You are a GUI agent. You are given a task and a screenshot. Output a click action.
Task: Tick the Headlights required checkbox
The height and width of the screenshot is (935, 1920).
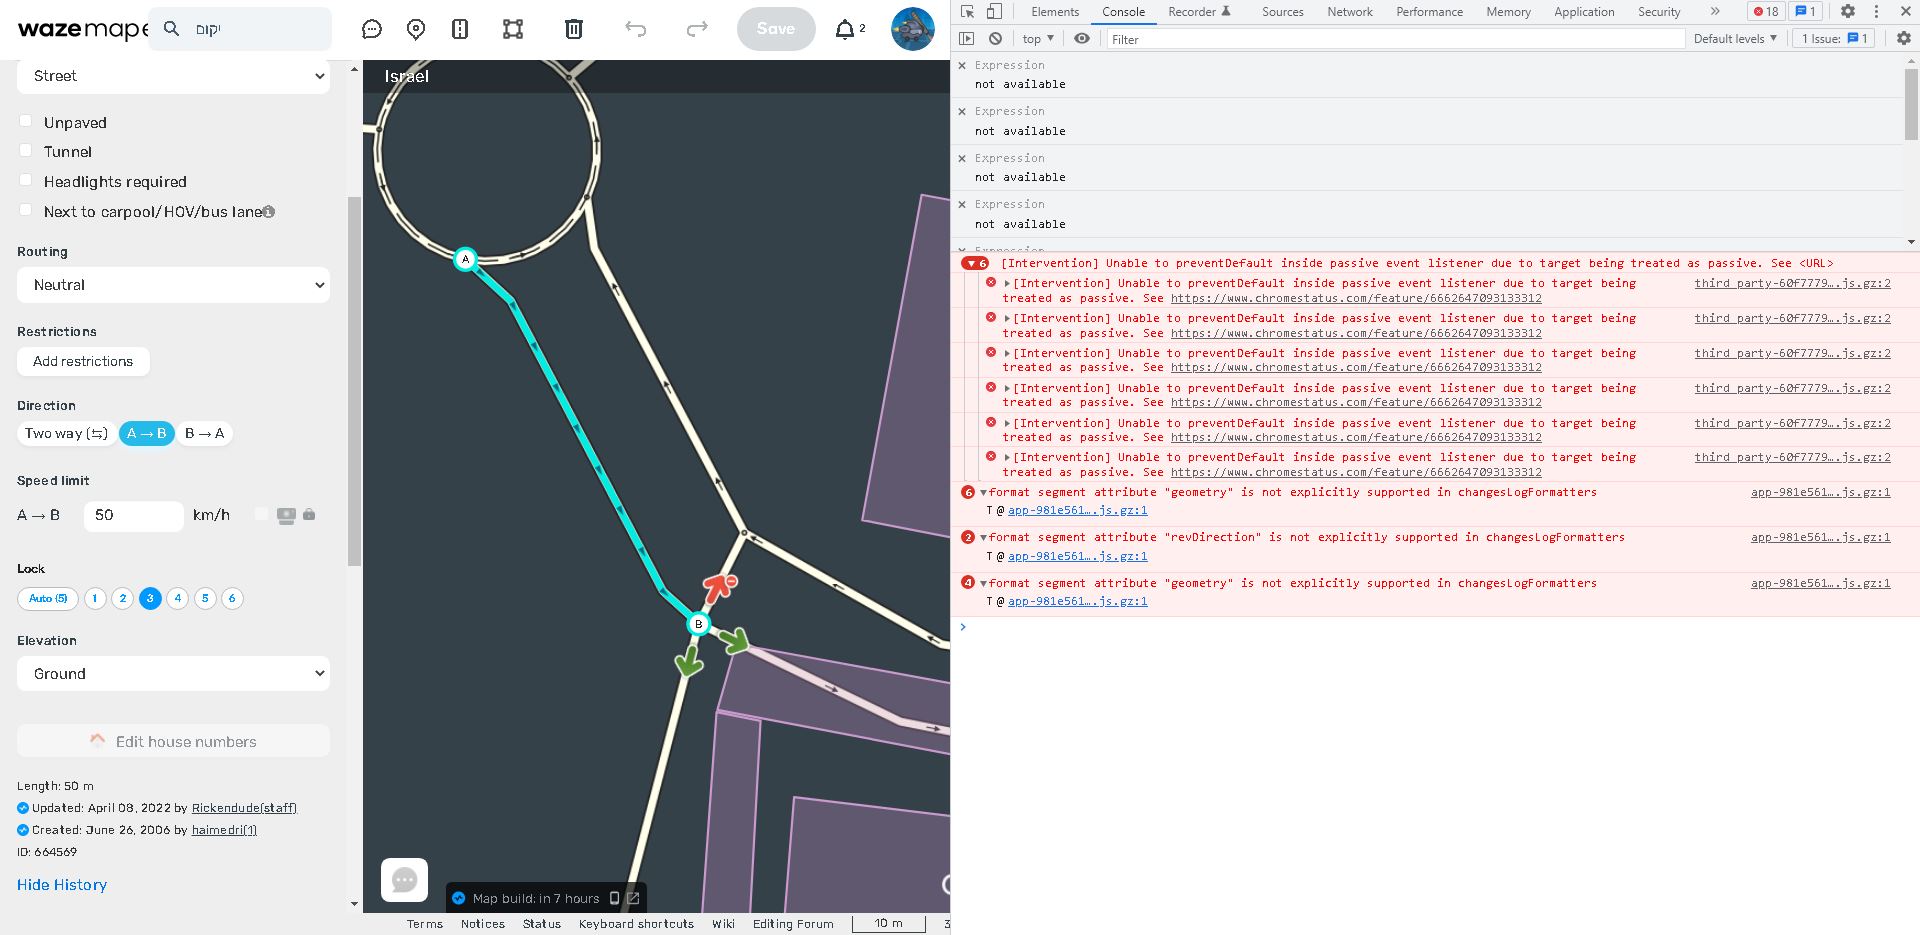26,180
